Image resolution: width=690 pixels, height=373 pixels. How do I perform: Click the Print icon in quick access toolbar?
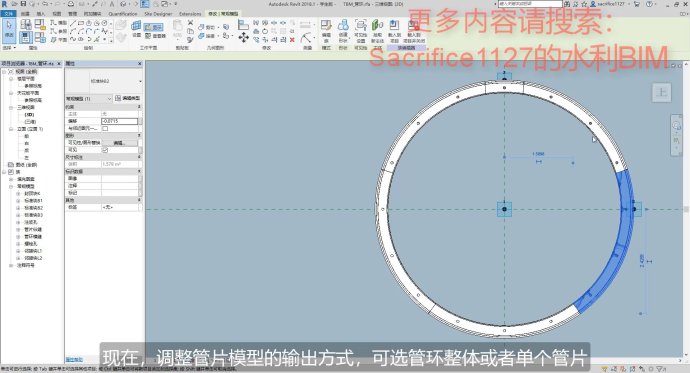point(70,4)
